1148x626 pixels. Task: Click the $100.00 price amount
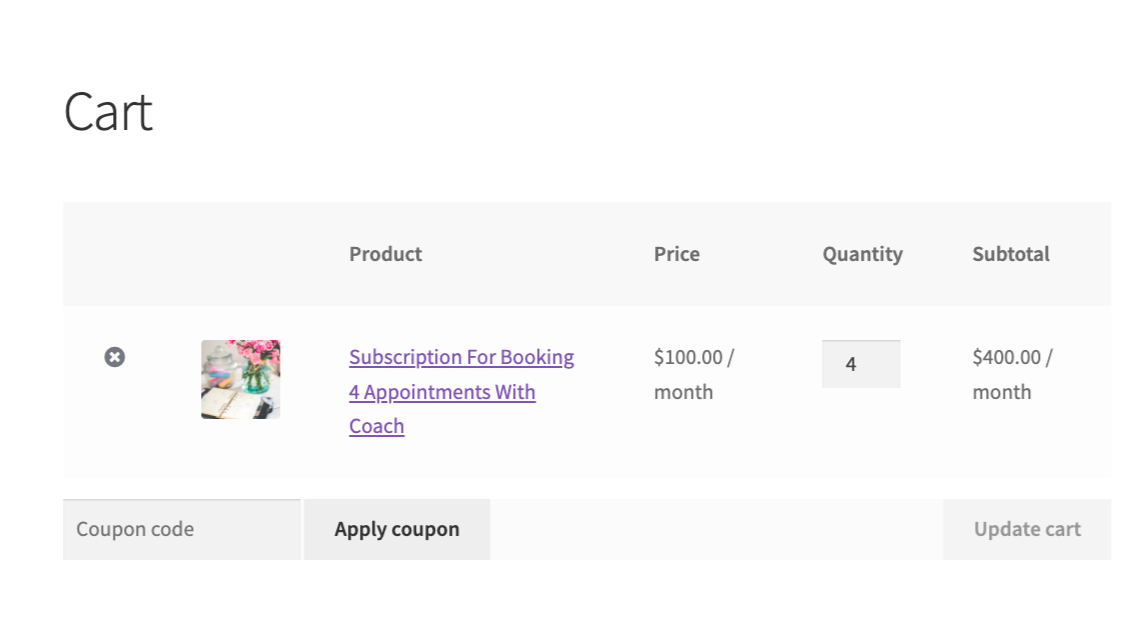688,357
